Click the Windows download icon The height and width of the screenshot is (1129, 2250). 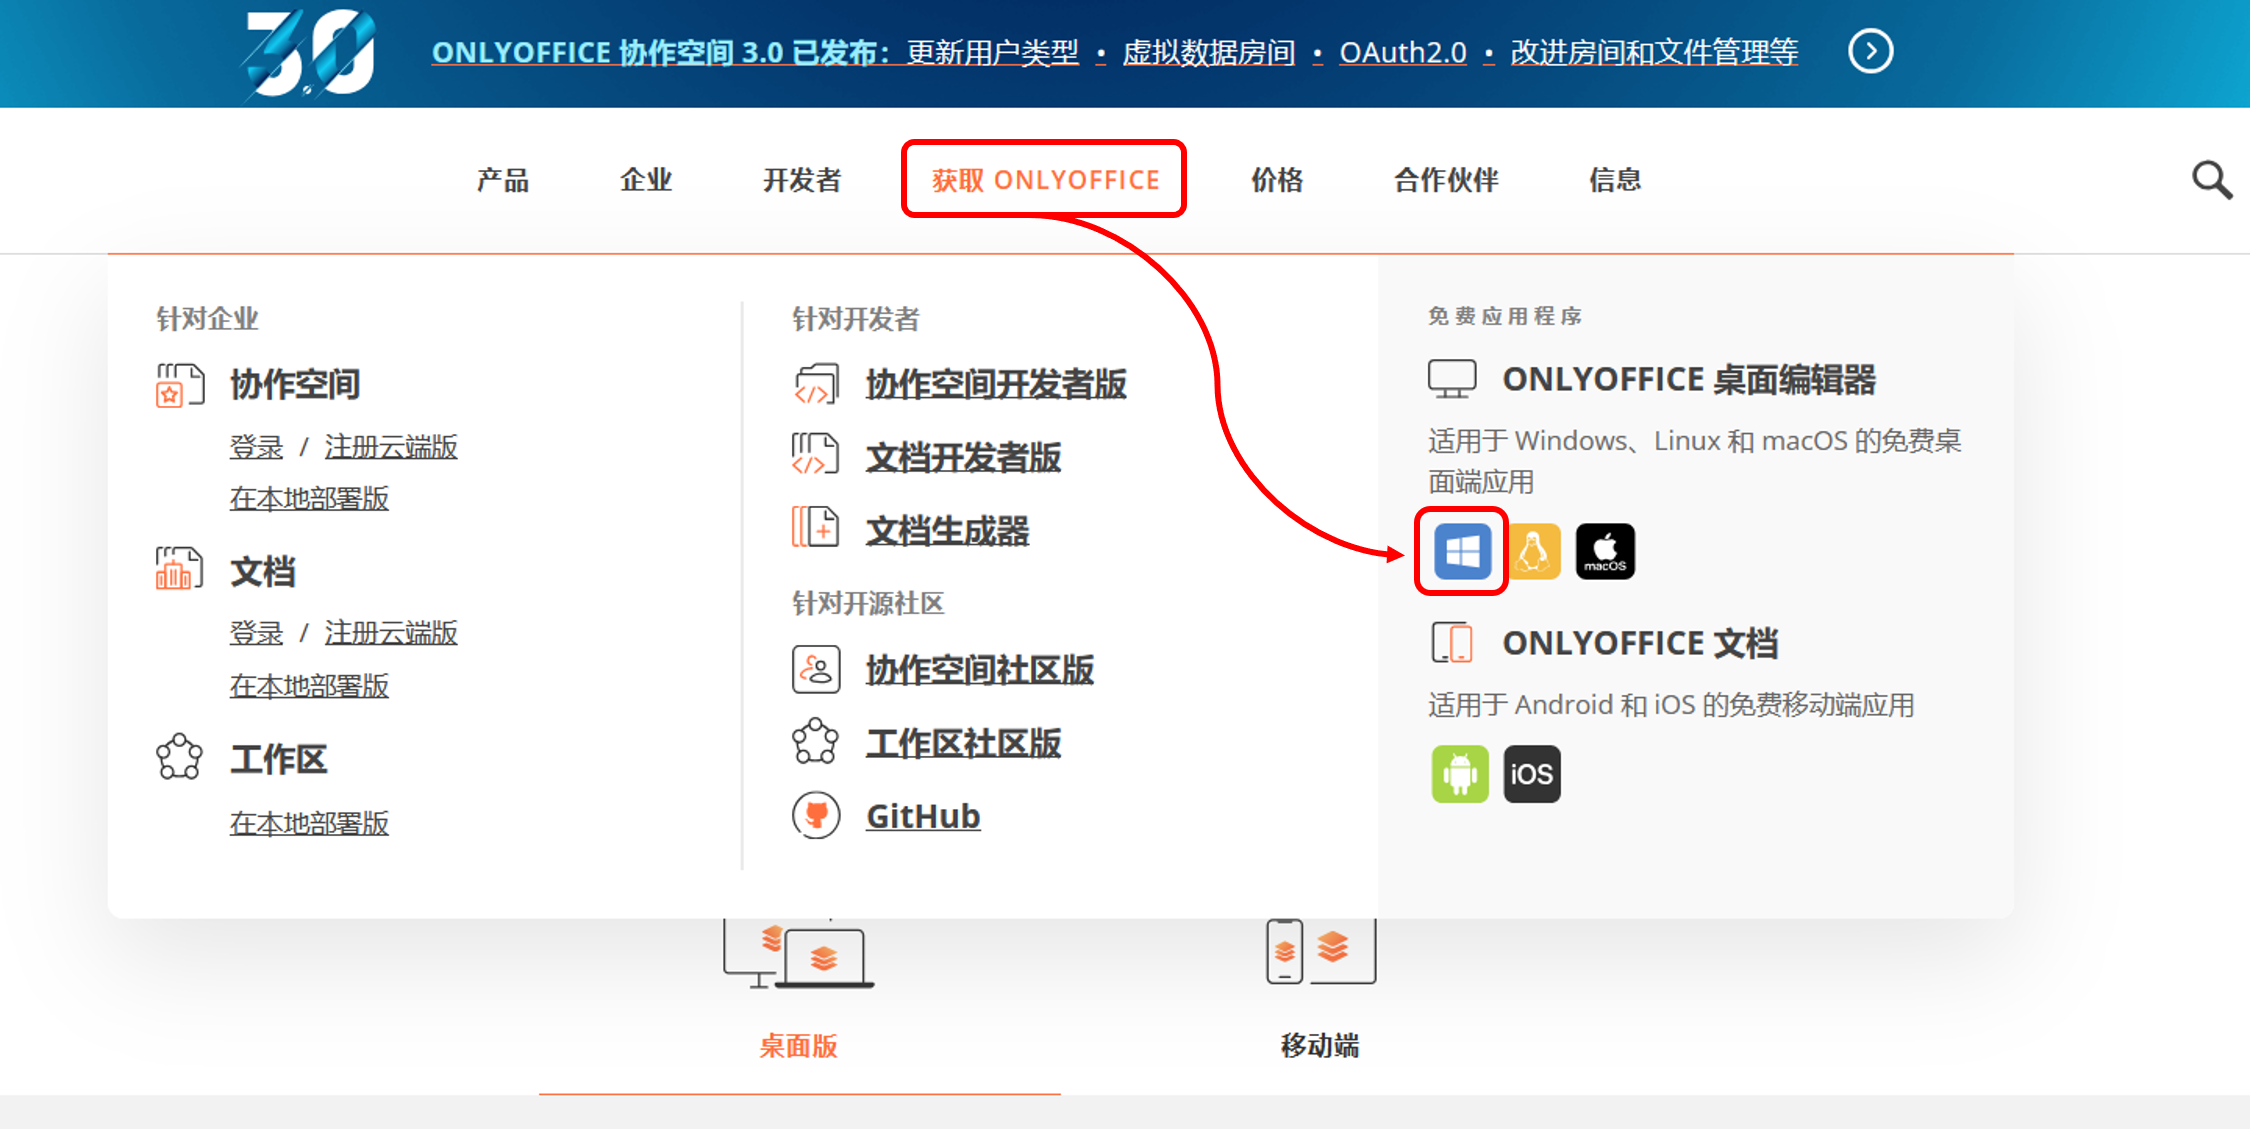click(1461, 551)
